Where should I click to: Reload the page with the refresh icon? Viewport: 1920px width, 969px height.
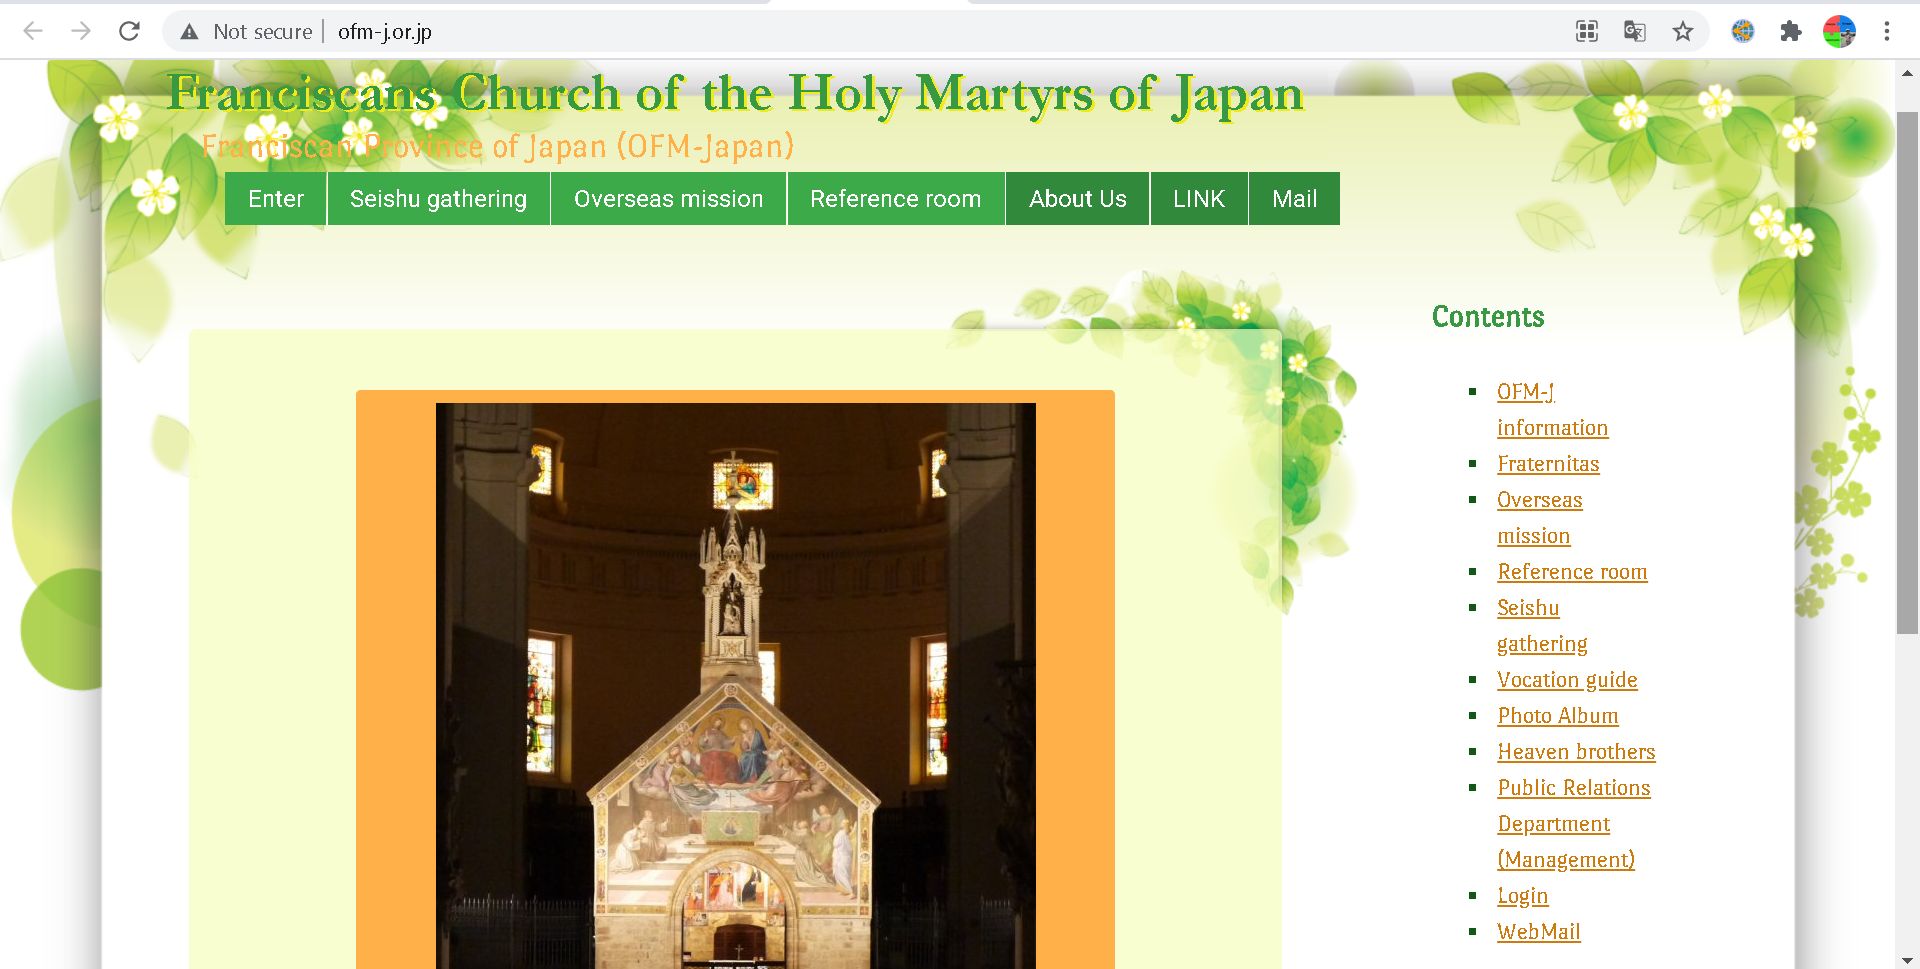129,31
